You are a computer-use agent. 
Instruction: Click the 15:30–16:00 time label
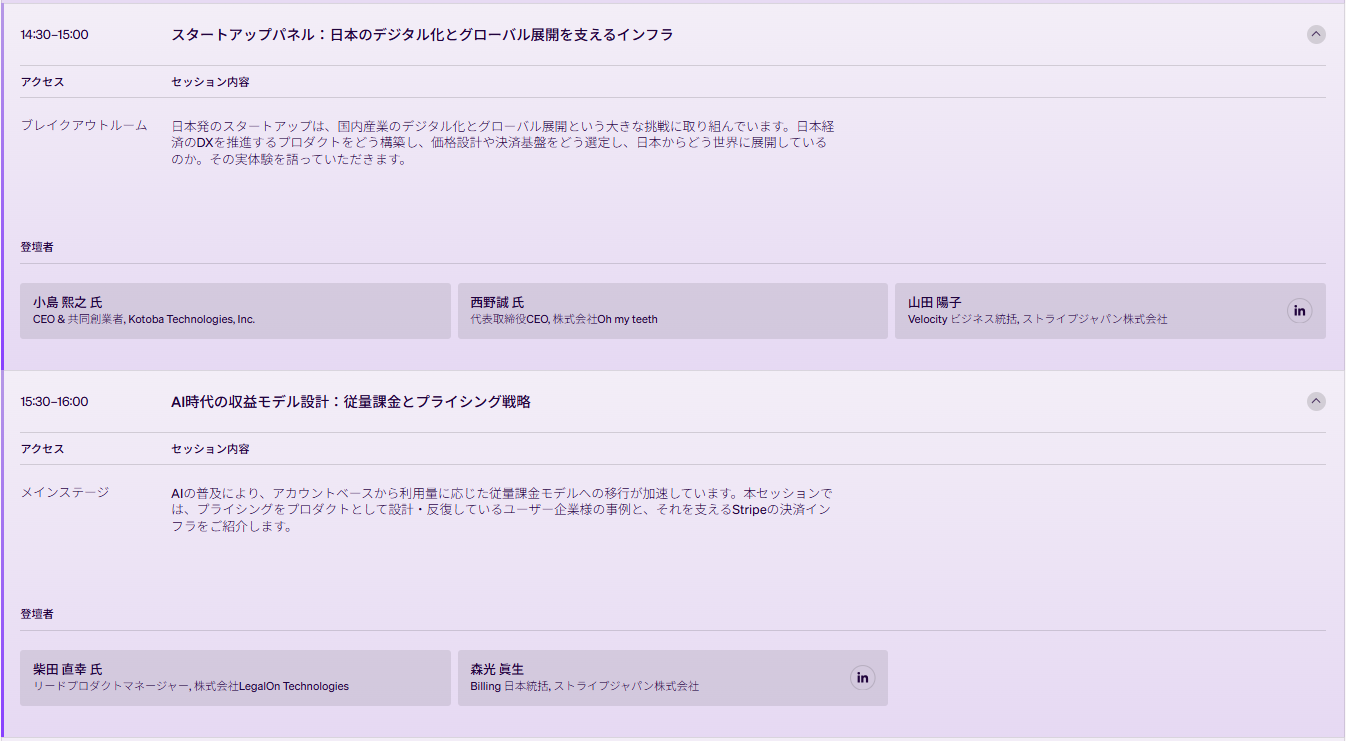(x=54, y=401)
